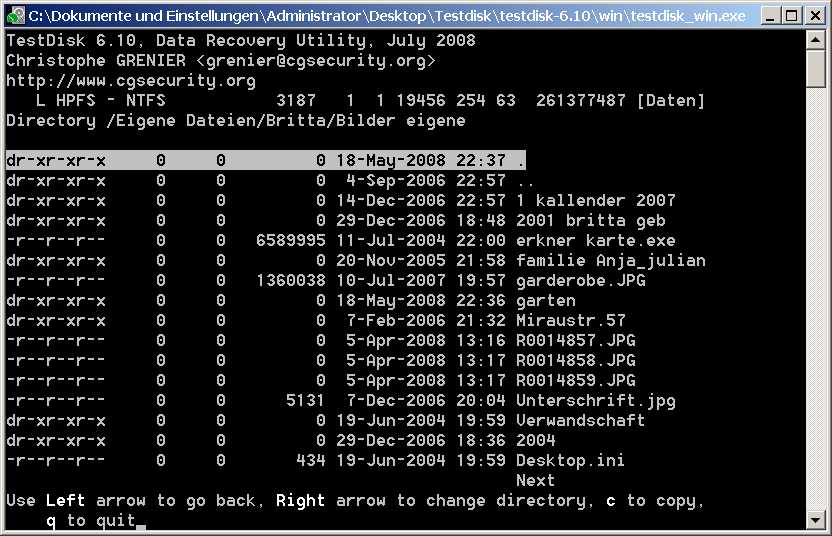
Task: Select the file 'garderobe.JPG'
Action: point(326,280)
